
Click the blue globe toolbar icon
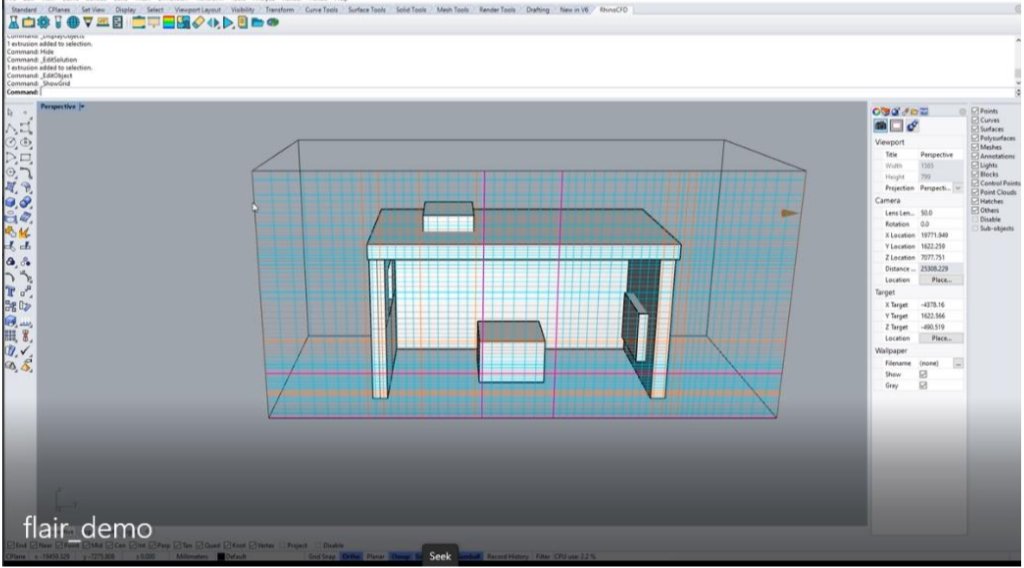point(72,22)
